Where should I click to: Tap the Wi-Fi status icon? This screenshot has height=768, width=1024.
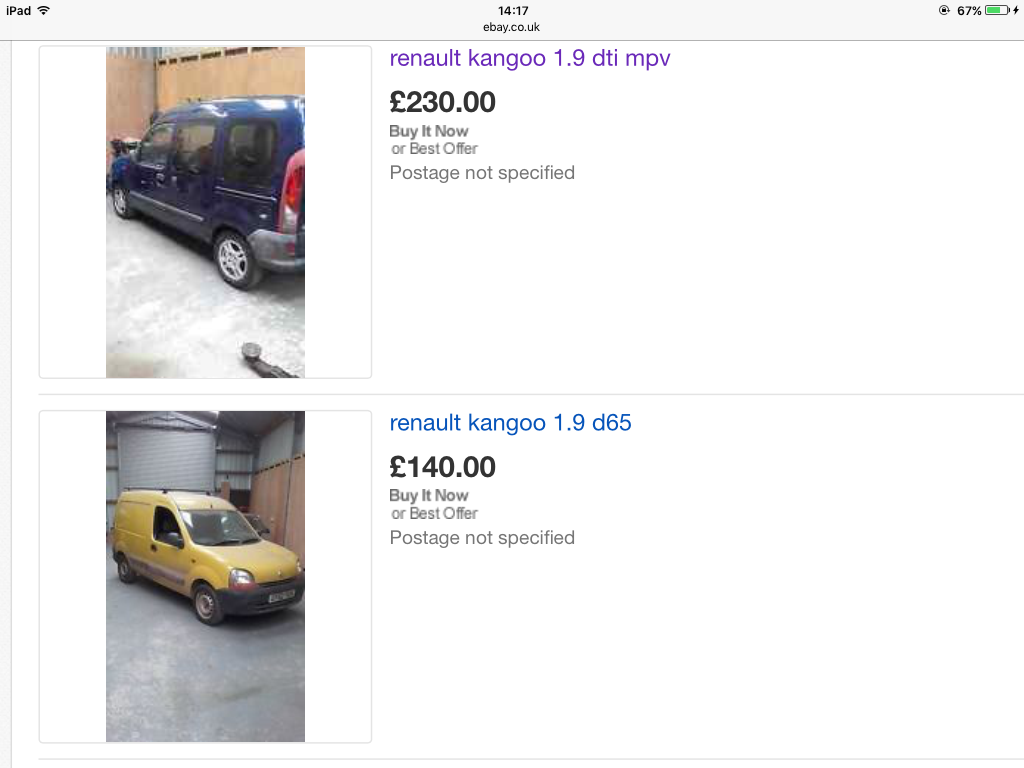[44, 10]
